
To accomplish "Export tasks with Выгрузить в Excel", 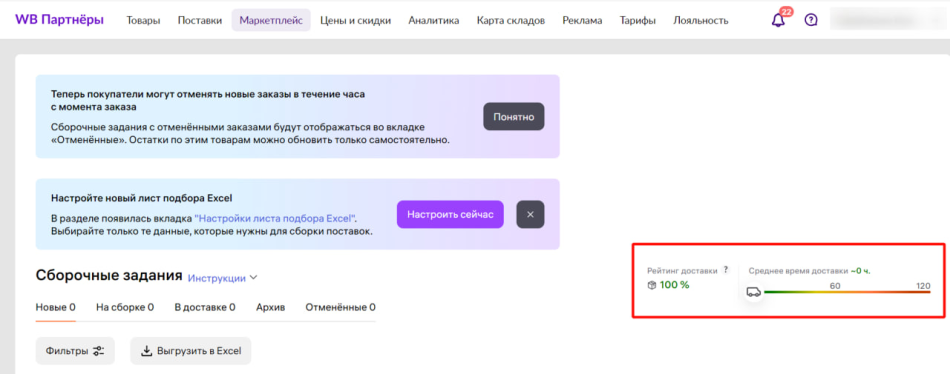I will 191,350.
